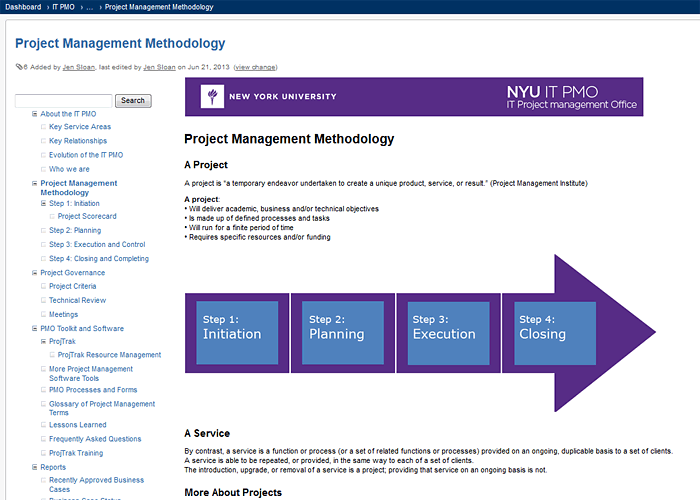This screenshot has width=700, height=500.
Task: Open Evolution of the IT PMO page
Action: coord(86,155)
